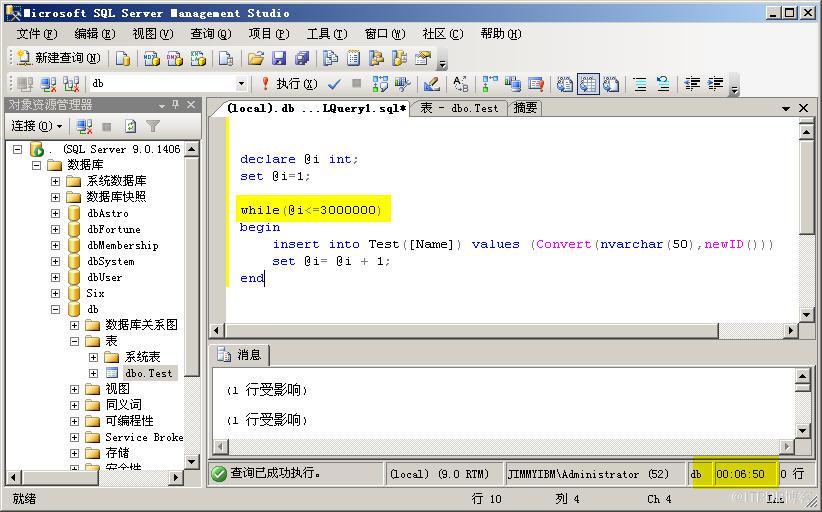Click the Analysis Services XMLA query icon
The width and height of the screenshot is (822, 512).
coord(198,58)
